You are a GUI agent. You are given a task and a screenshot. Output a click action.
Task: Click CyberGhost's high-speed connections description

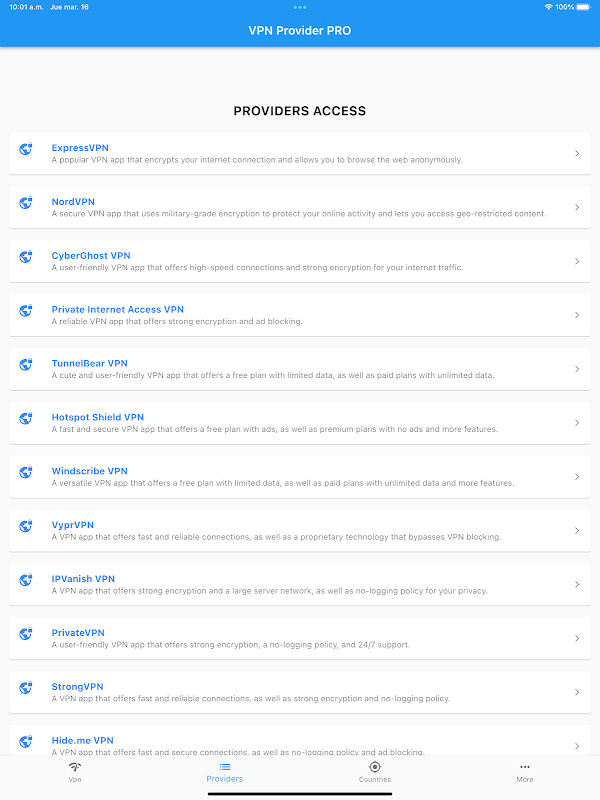[x=258, y=268]
